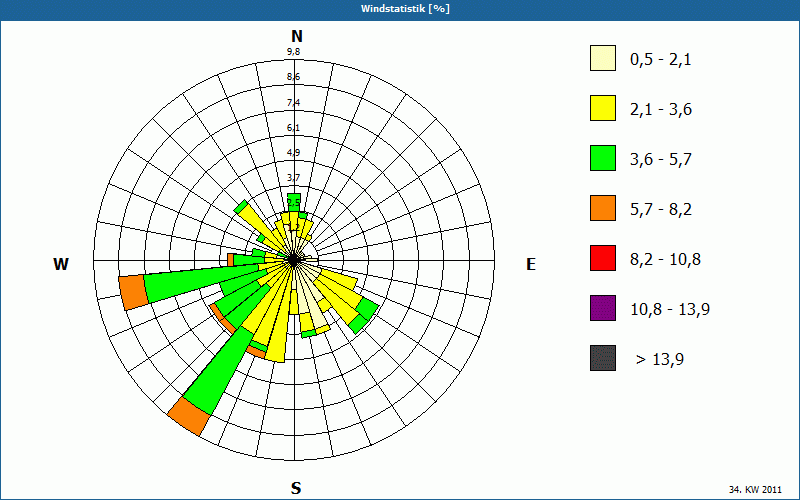Image resolution: width=800 pixels, height=500 pixels.
Task: Click the dark gray > 13,9 swatch
Action: coord(603,358)
